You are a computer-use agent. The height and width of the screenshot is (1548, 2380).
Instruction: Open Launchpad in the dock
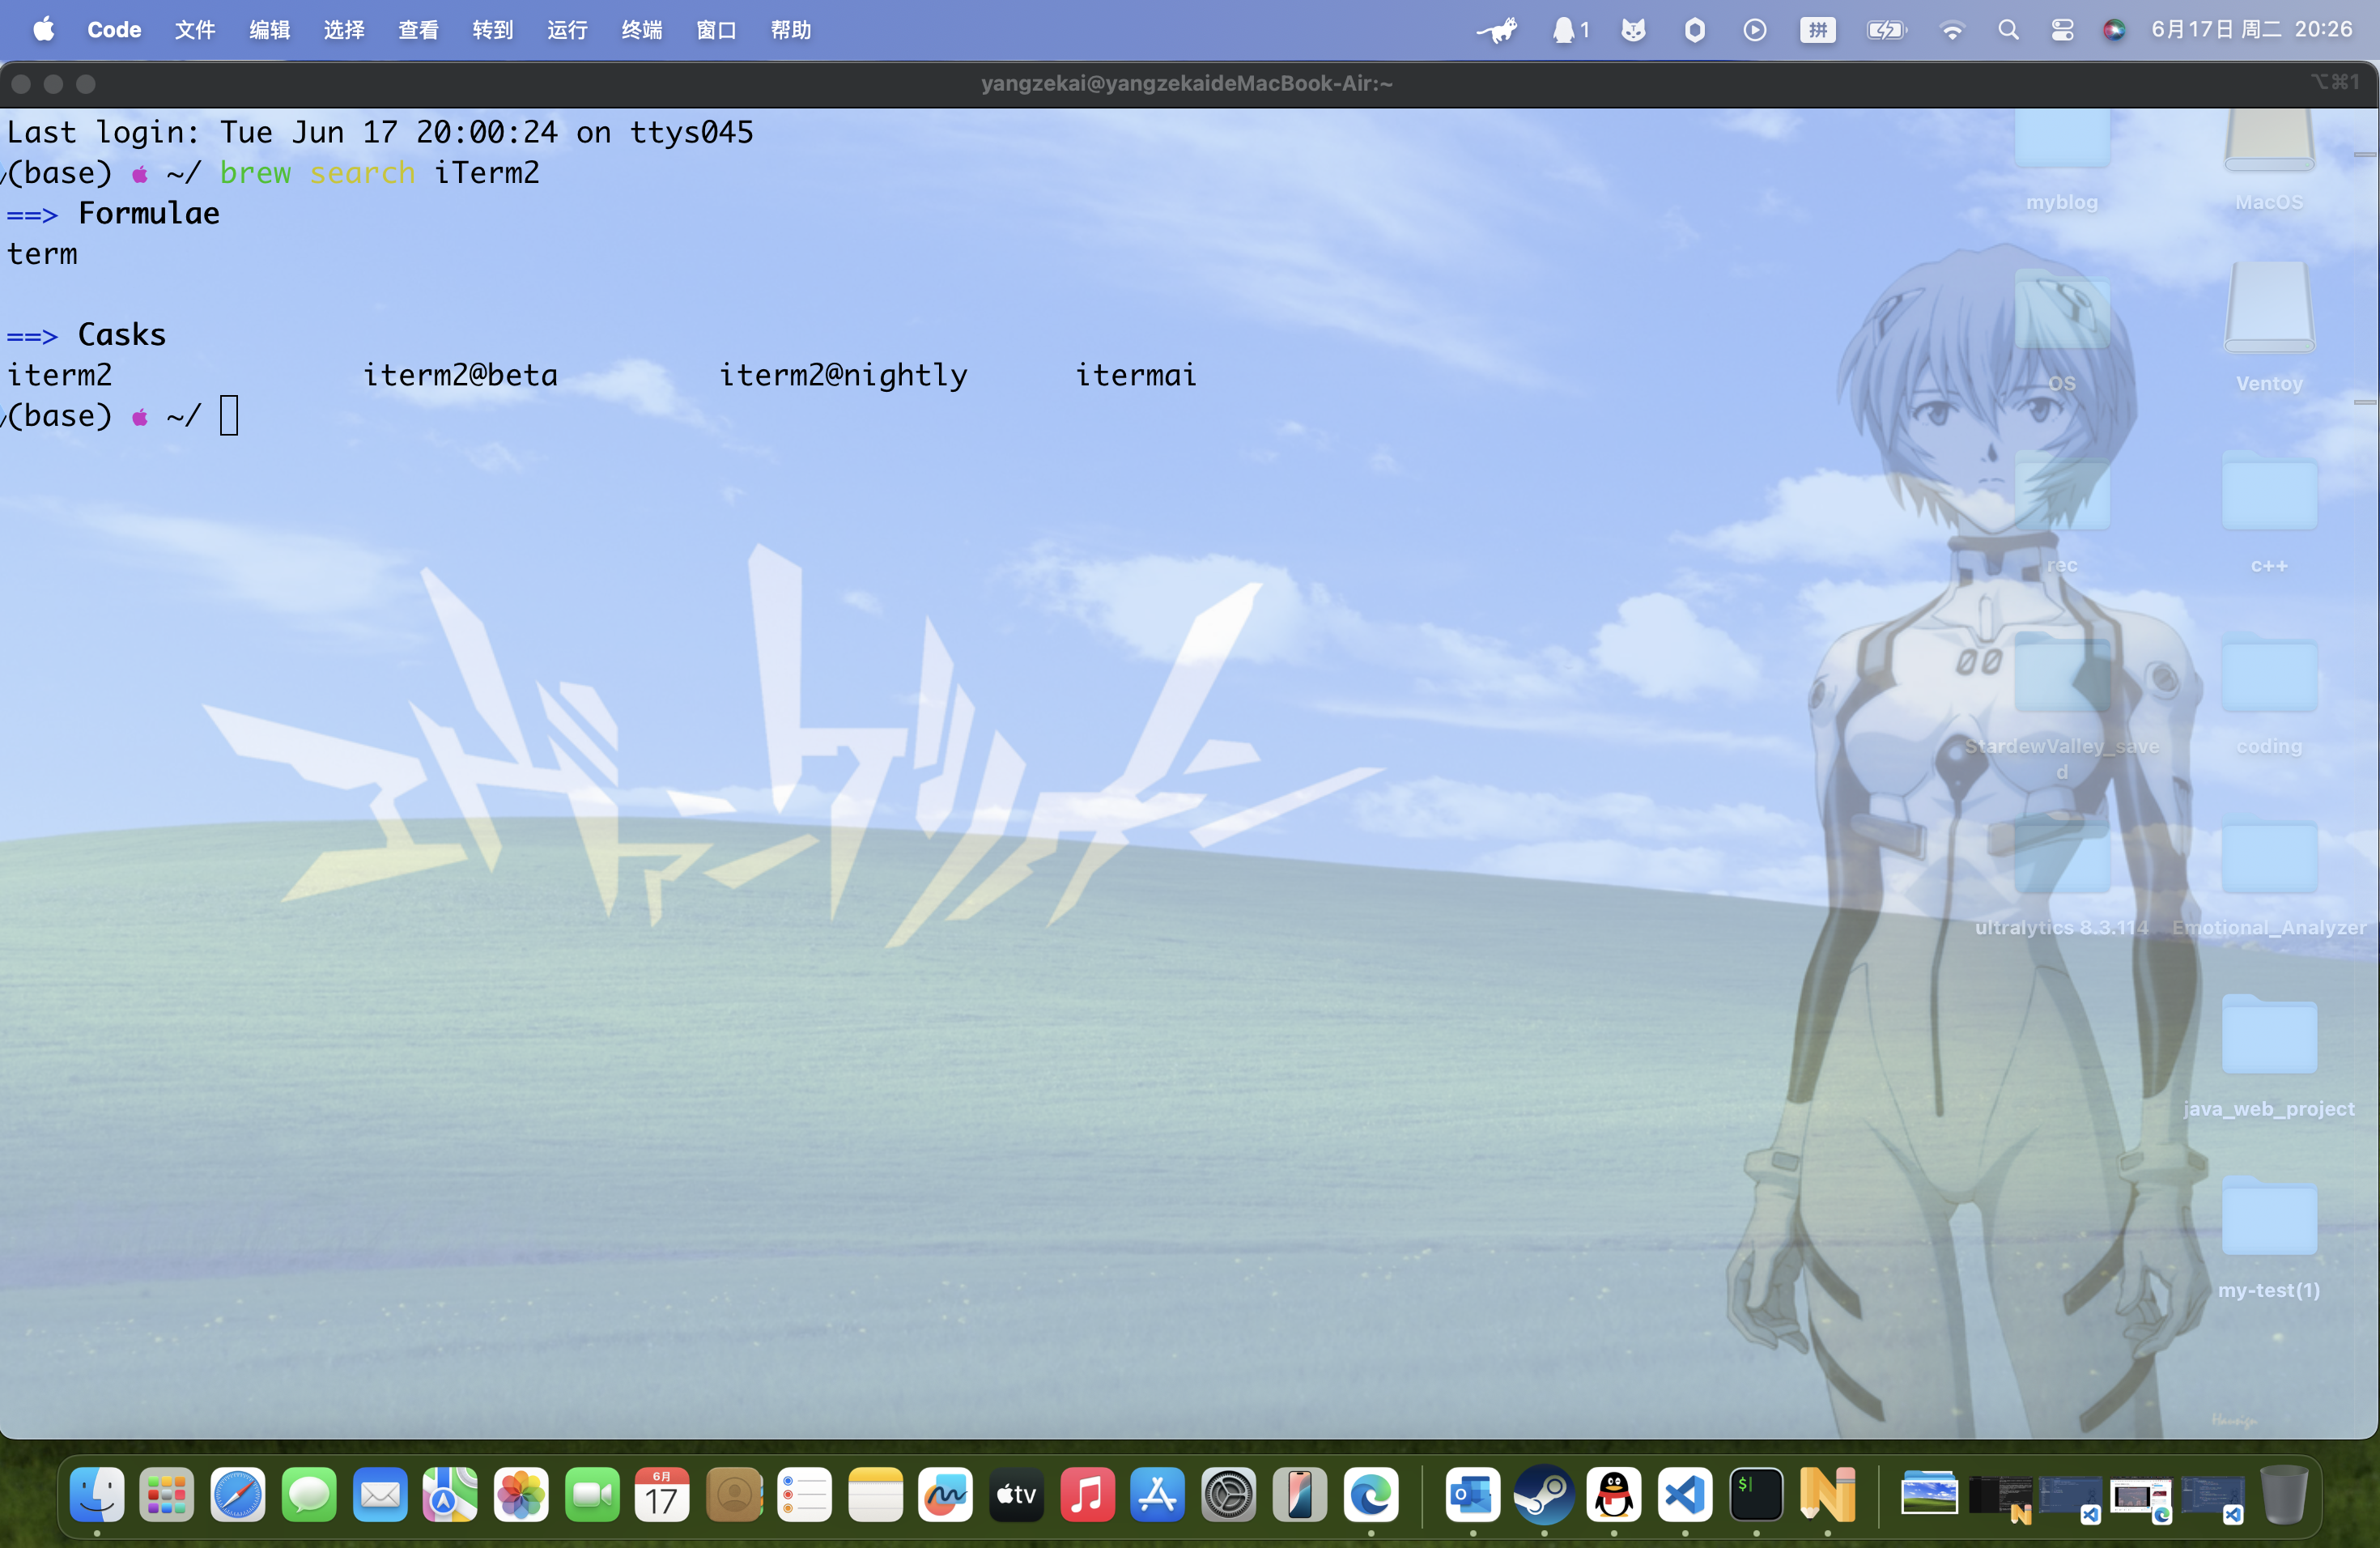[x=167, y=1495]
